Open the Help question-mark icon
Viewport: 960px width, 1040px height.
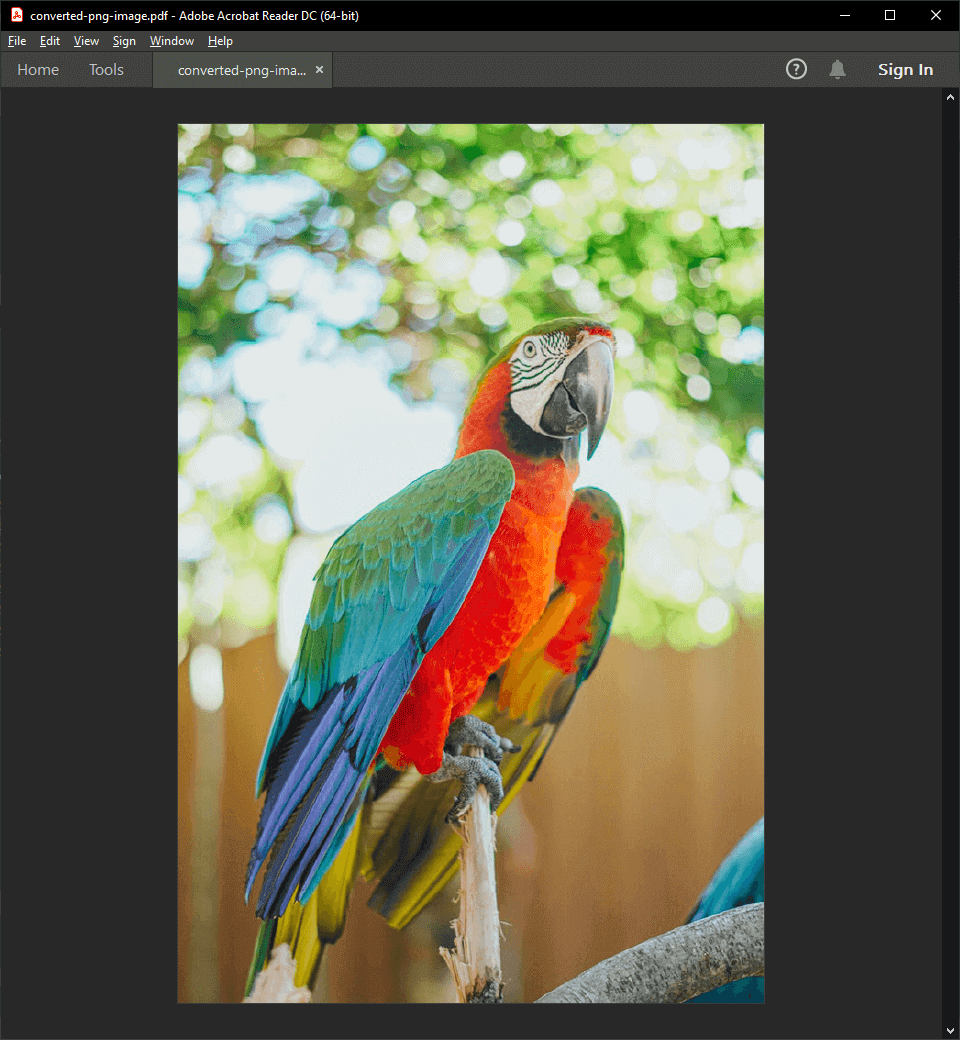click(796, 69)
